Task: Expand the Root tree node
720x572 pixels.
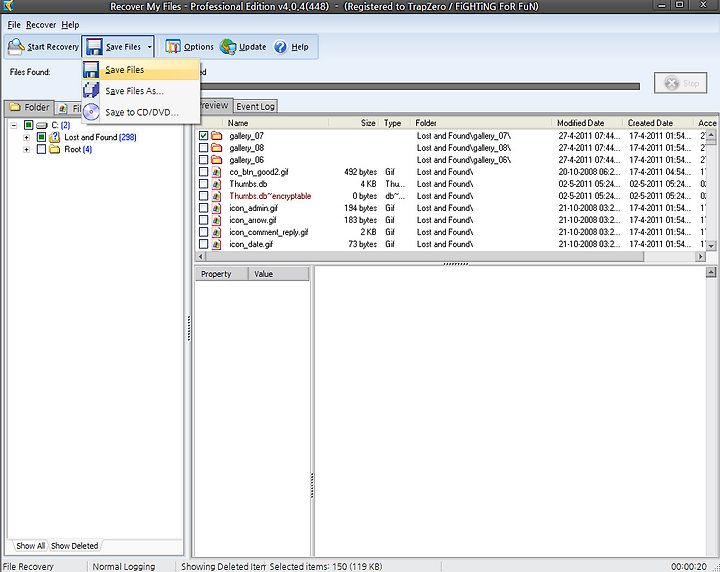Action: point(27,150)
